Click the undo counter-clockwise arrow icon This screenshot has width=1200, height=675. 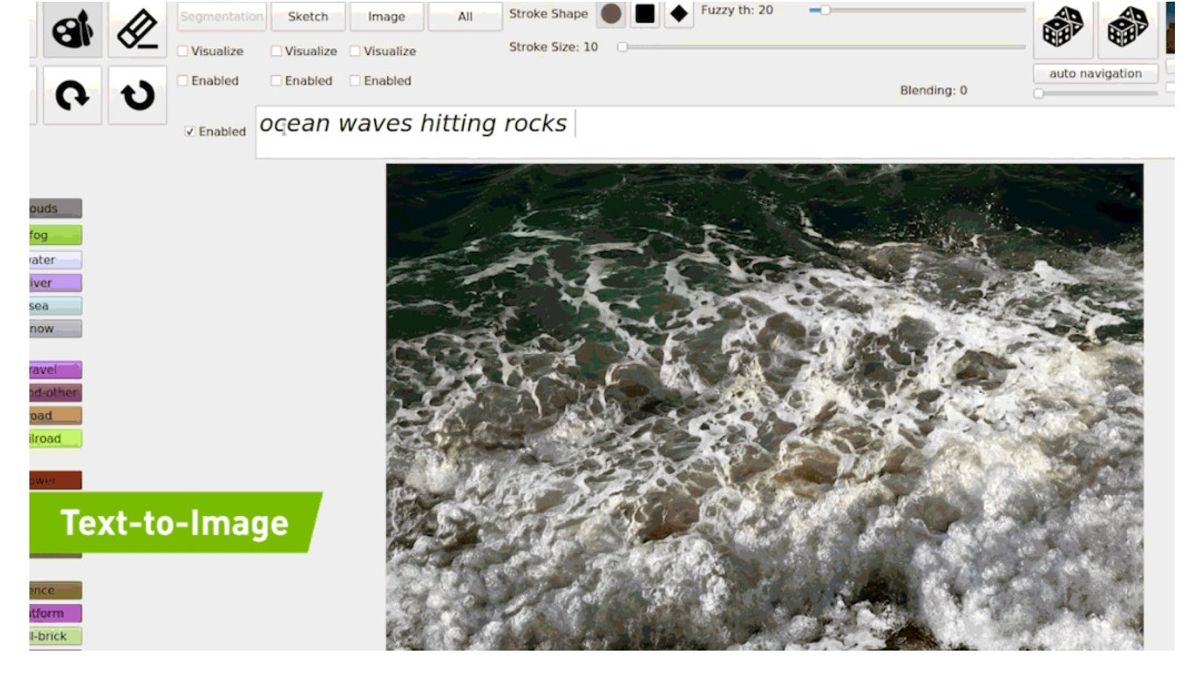(137, 95)
